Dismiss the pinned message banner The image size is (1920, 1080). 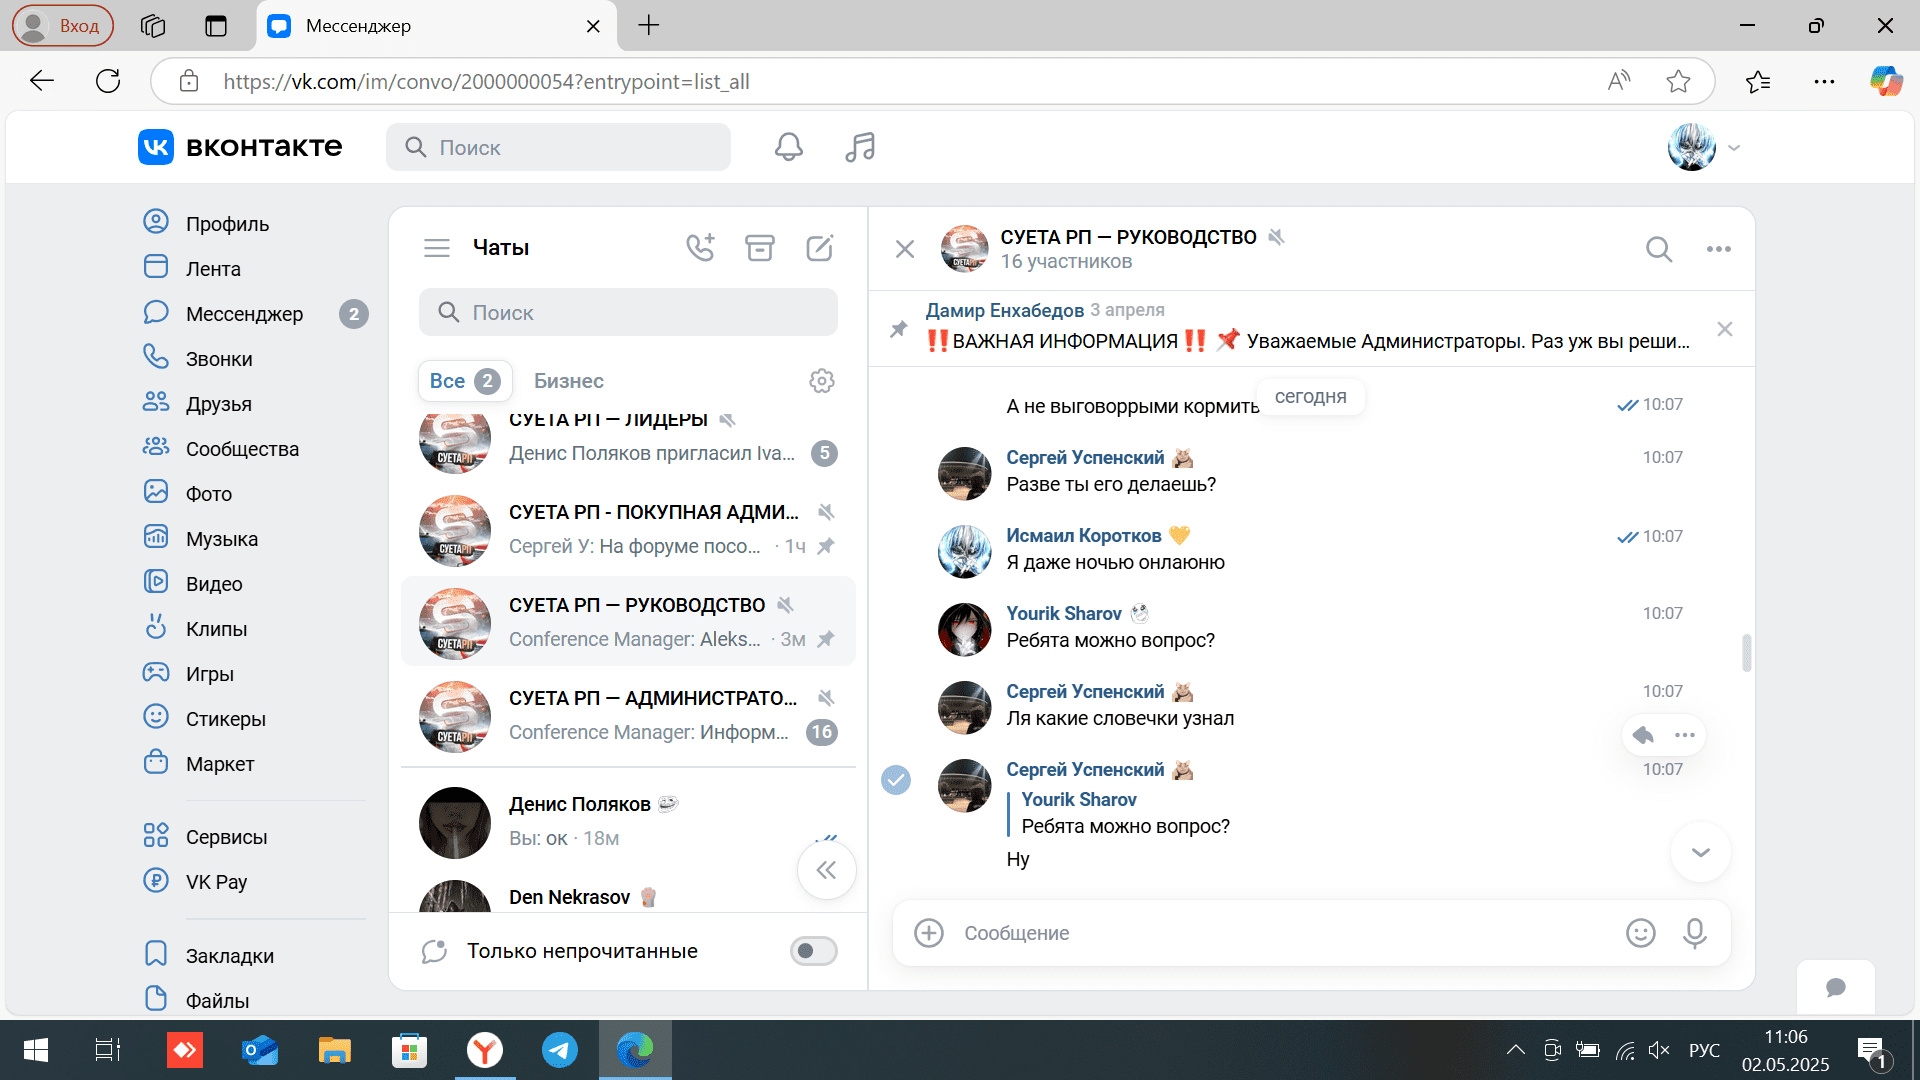coord(1725,329)
